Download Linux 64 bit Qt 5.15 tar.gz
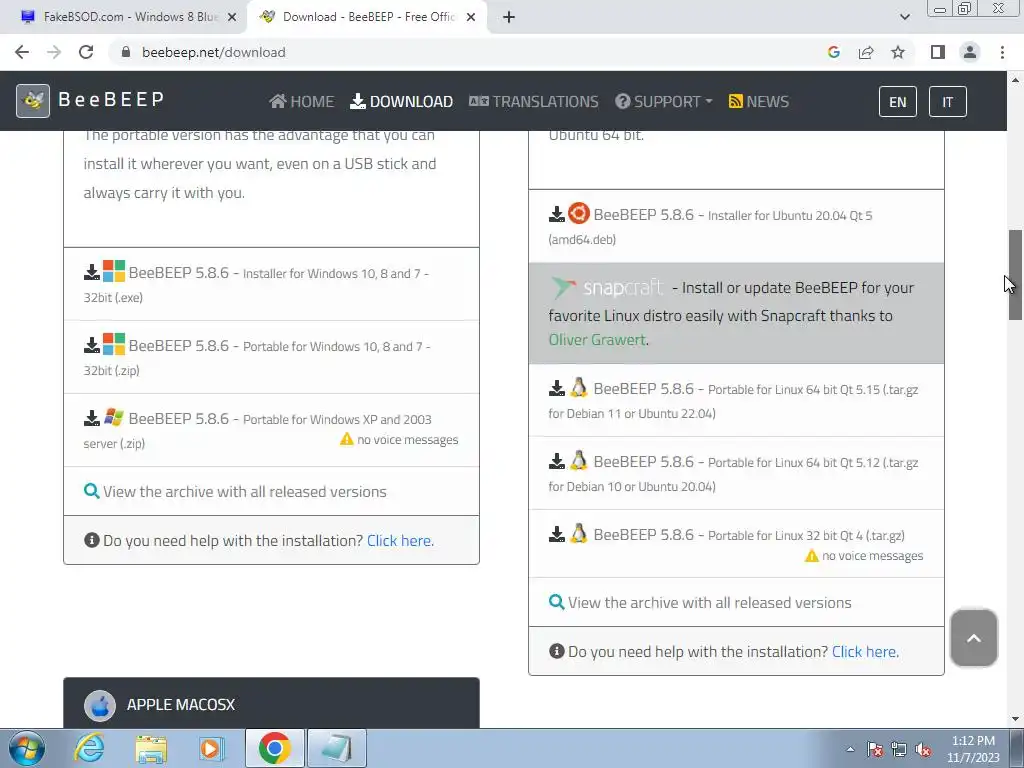This screenshot has width=1024, height=768. coord(736,400)
